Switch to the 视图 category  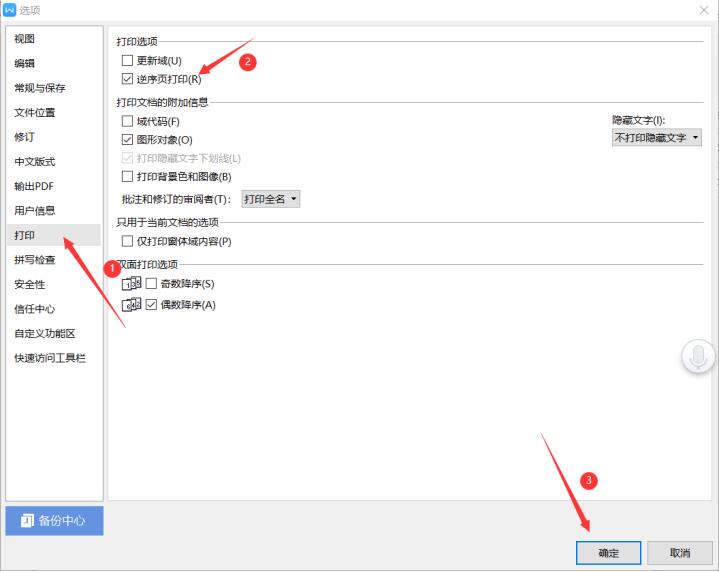54,39
